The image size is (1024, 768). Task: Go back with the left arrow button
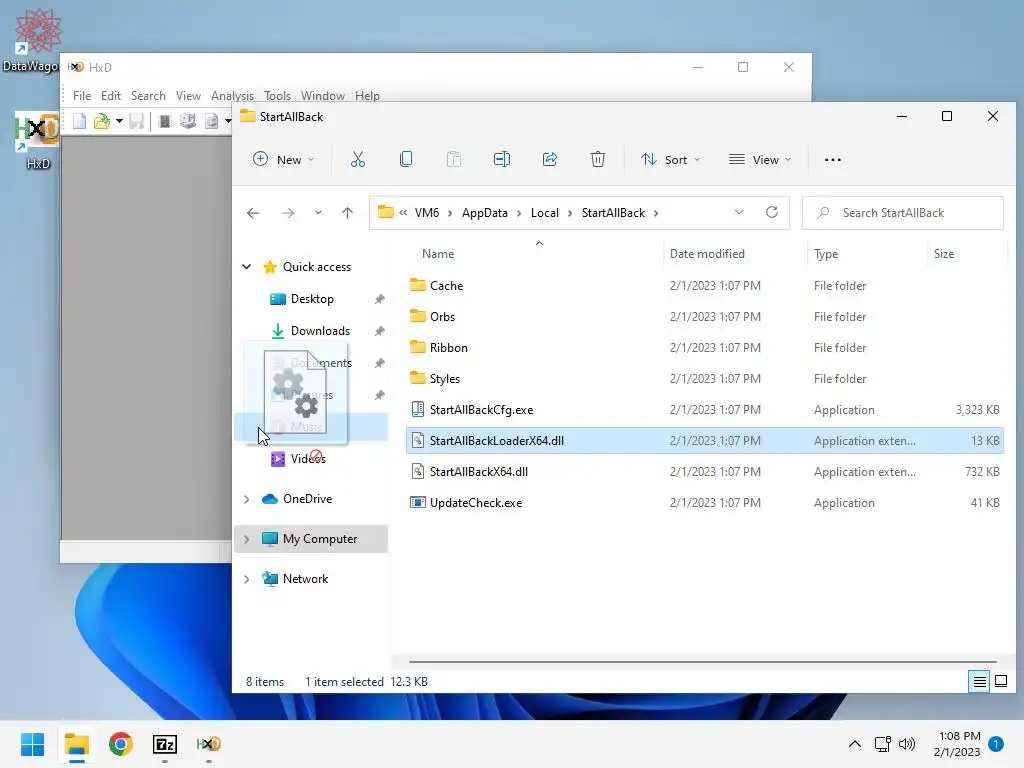pos(253,213)
